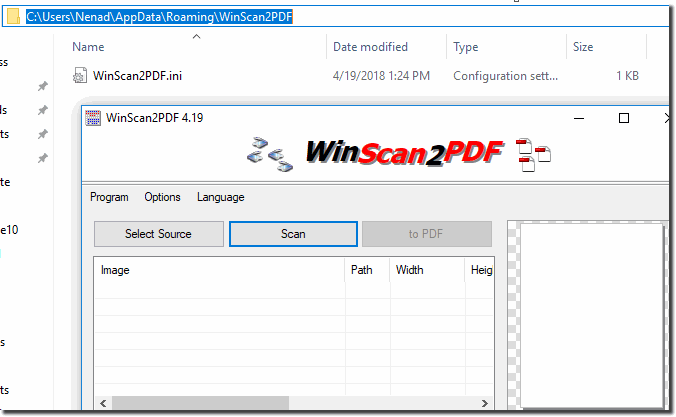Sort files by the Name column

coord(88,47)
